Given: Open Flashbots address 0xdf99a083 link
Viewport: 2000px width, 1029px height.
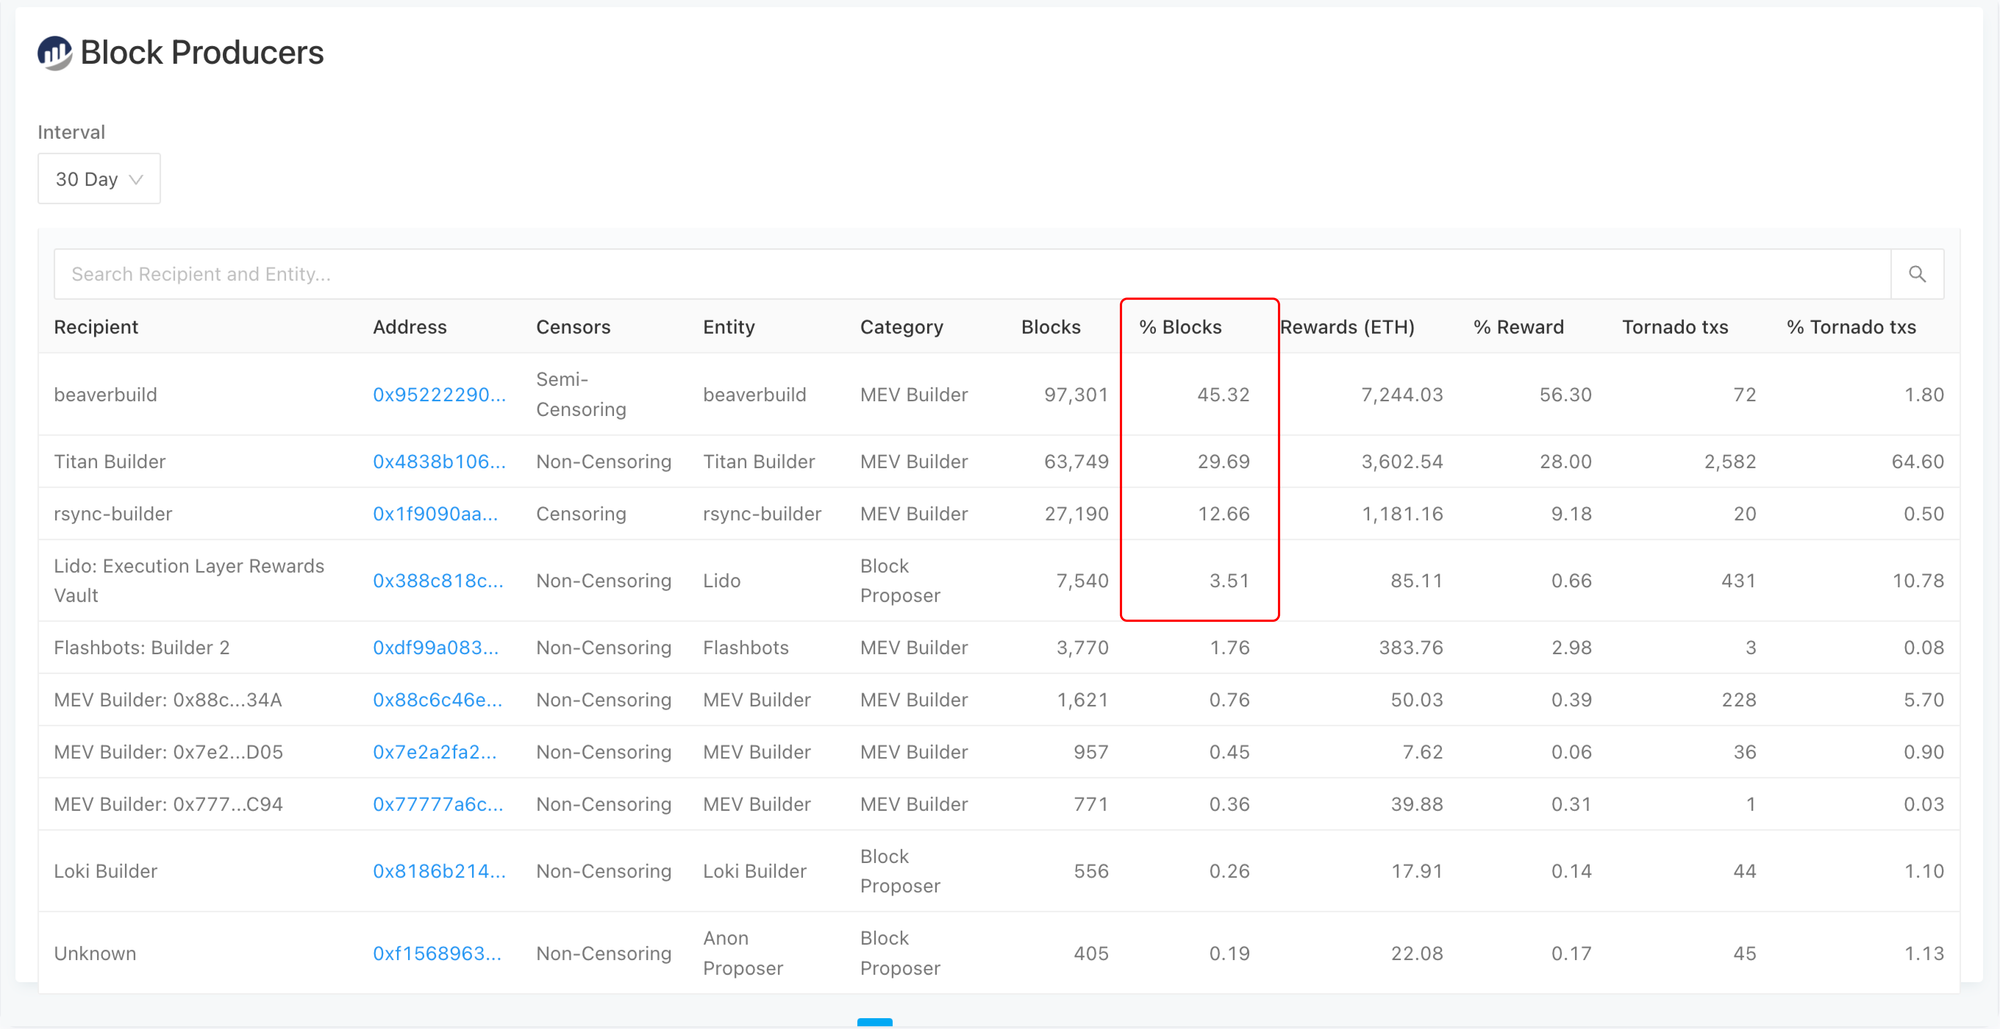Looking at the screenshot, I should pyautogui.click(x=435, y=648).
